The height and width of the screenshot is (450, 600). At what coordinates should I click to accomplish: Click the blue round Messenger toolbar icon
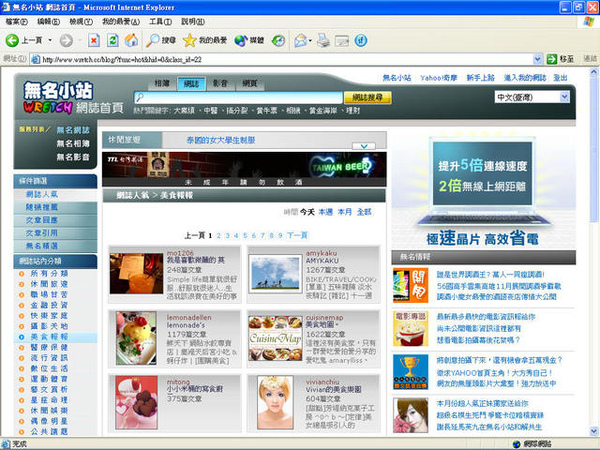tap(361, 40)
